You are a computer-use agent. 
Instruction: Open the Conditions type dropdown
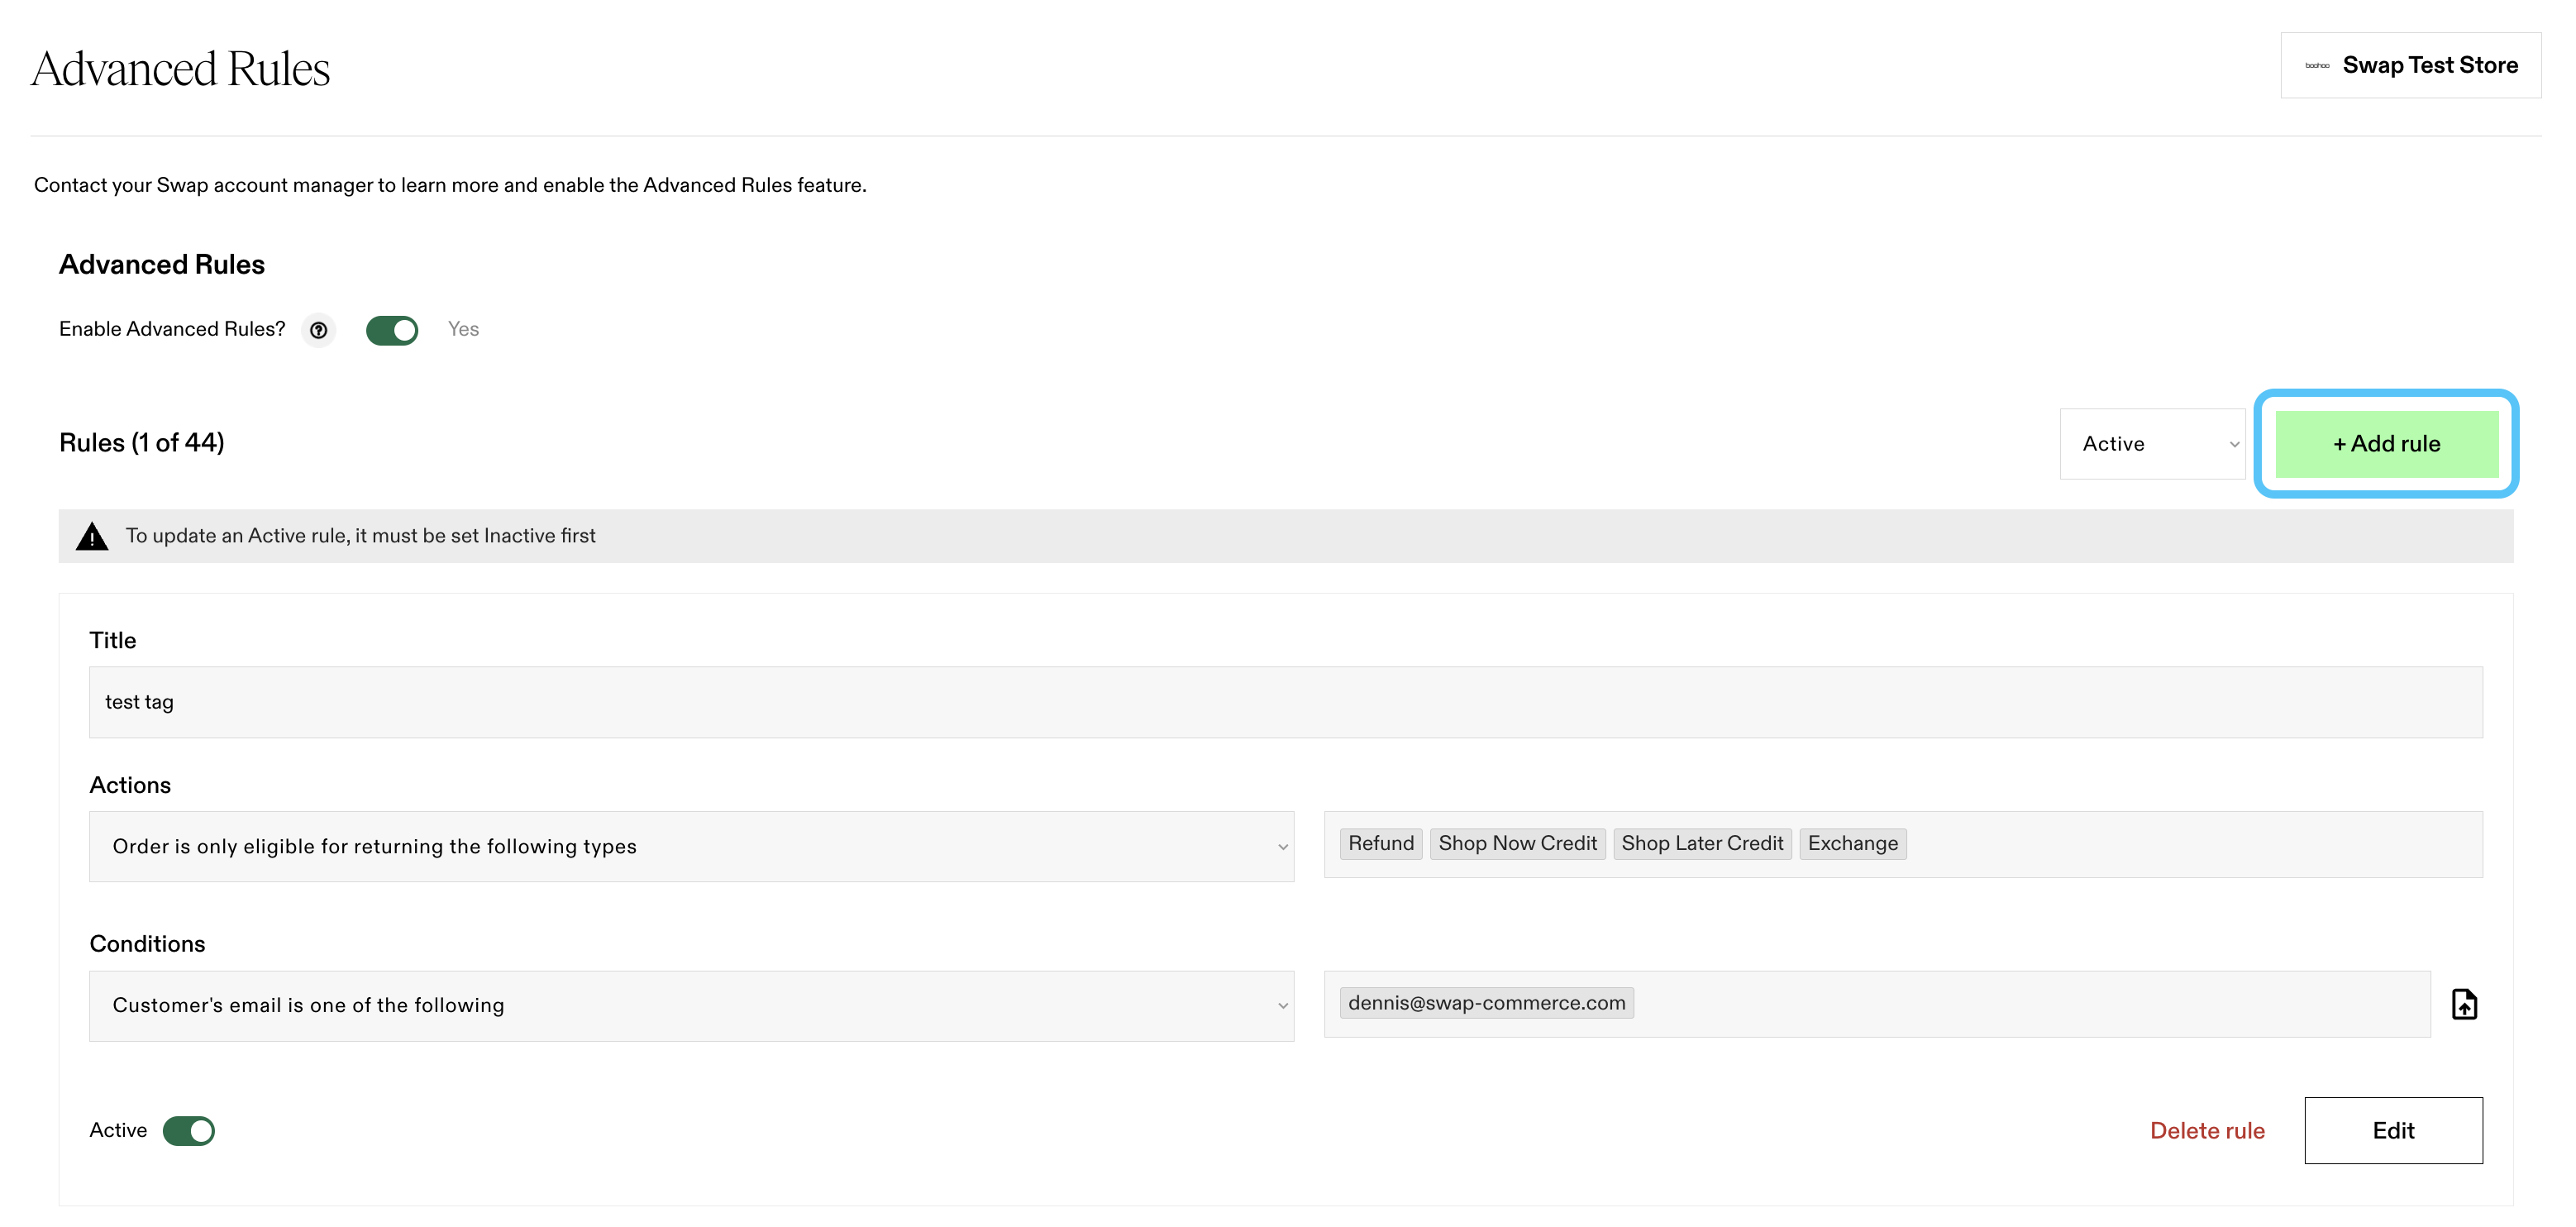click(x=691, y=1005)
